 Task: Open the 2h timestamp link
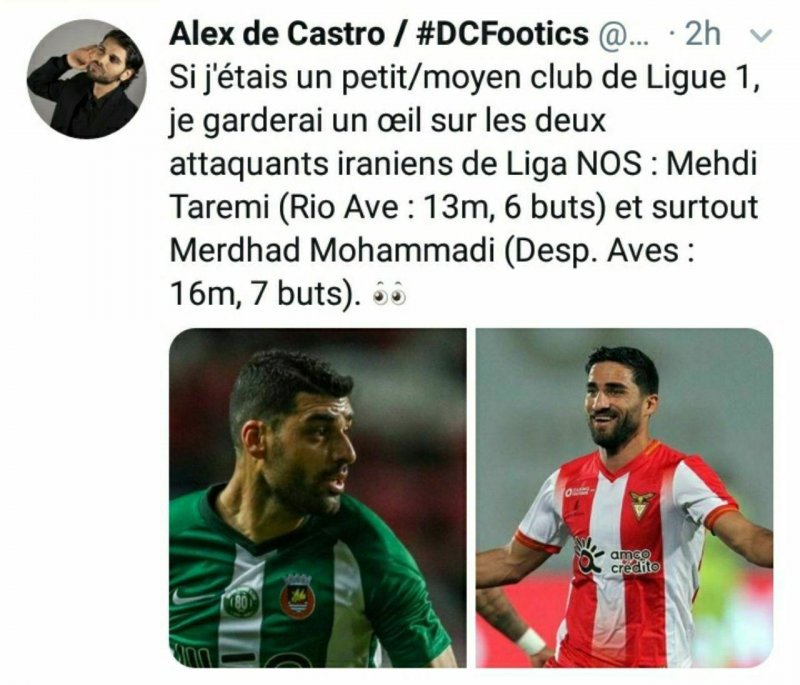click(x=703, y=34)
